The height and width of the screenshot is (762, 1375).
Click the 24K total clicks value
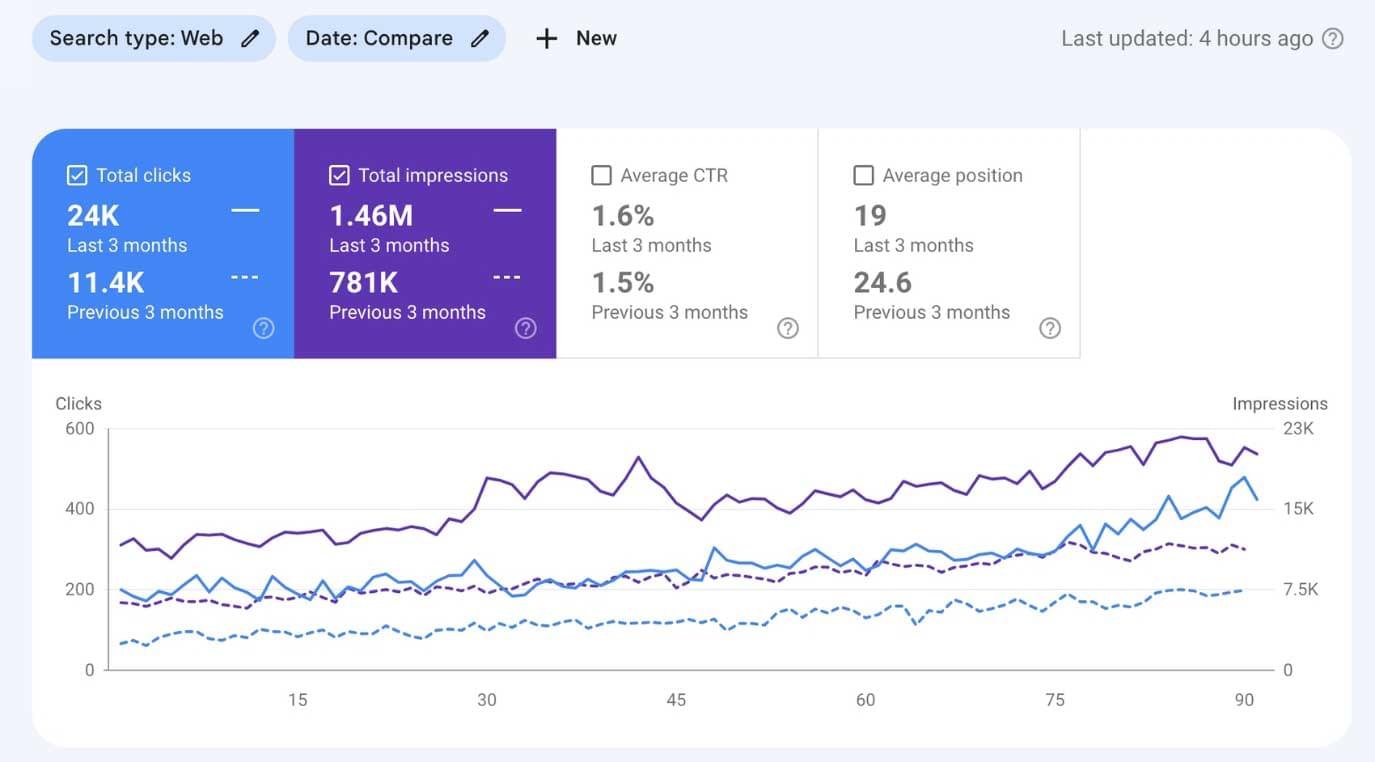coord(93,216)
